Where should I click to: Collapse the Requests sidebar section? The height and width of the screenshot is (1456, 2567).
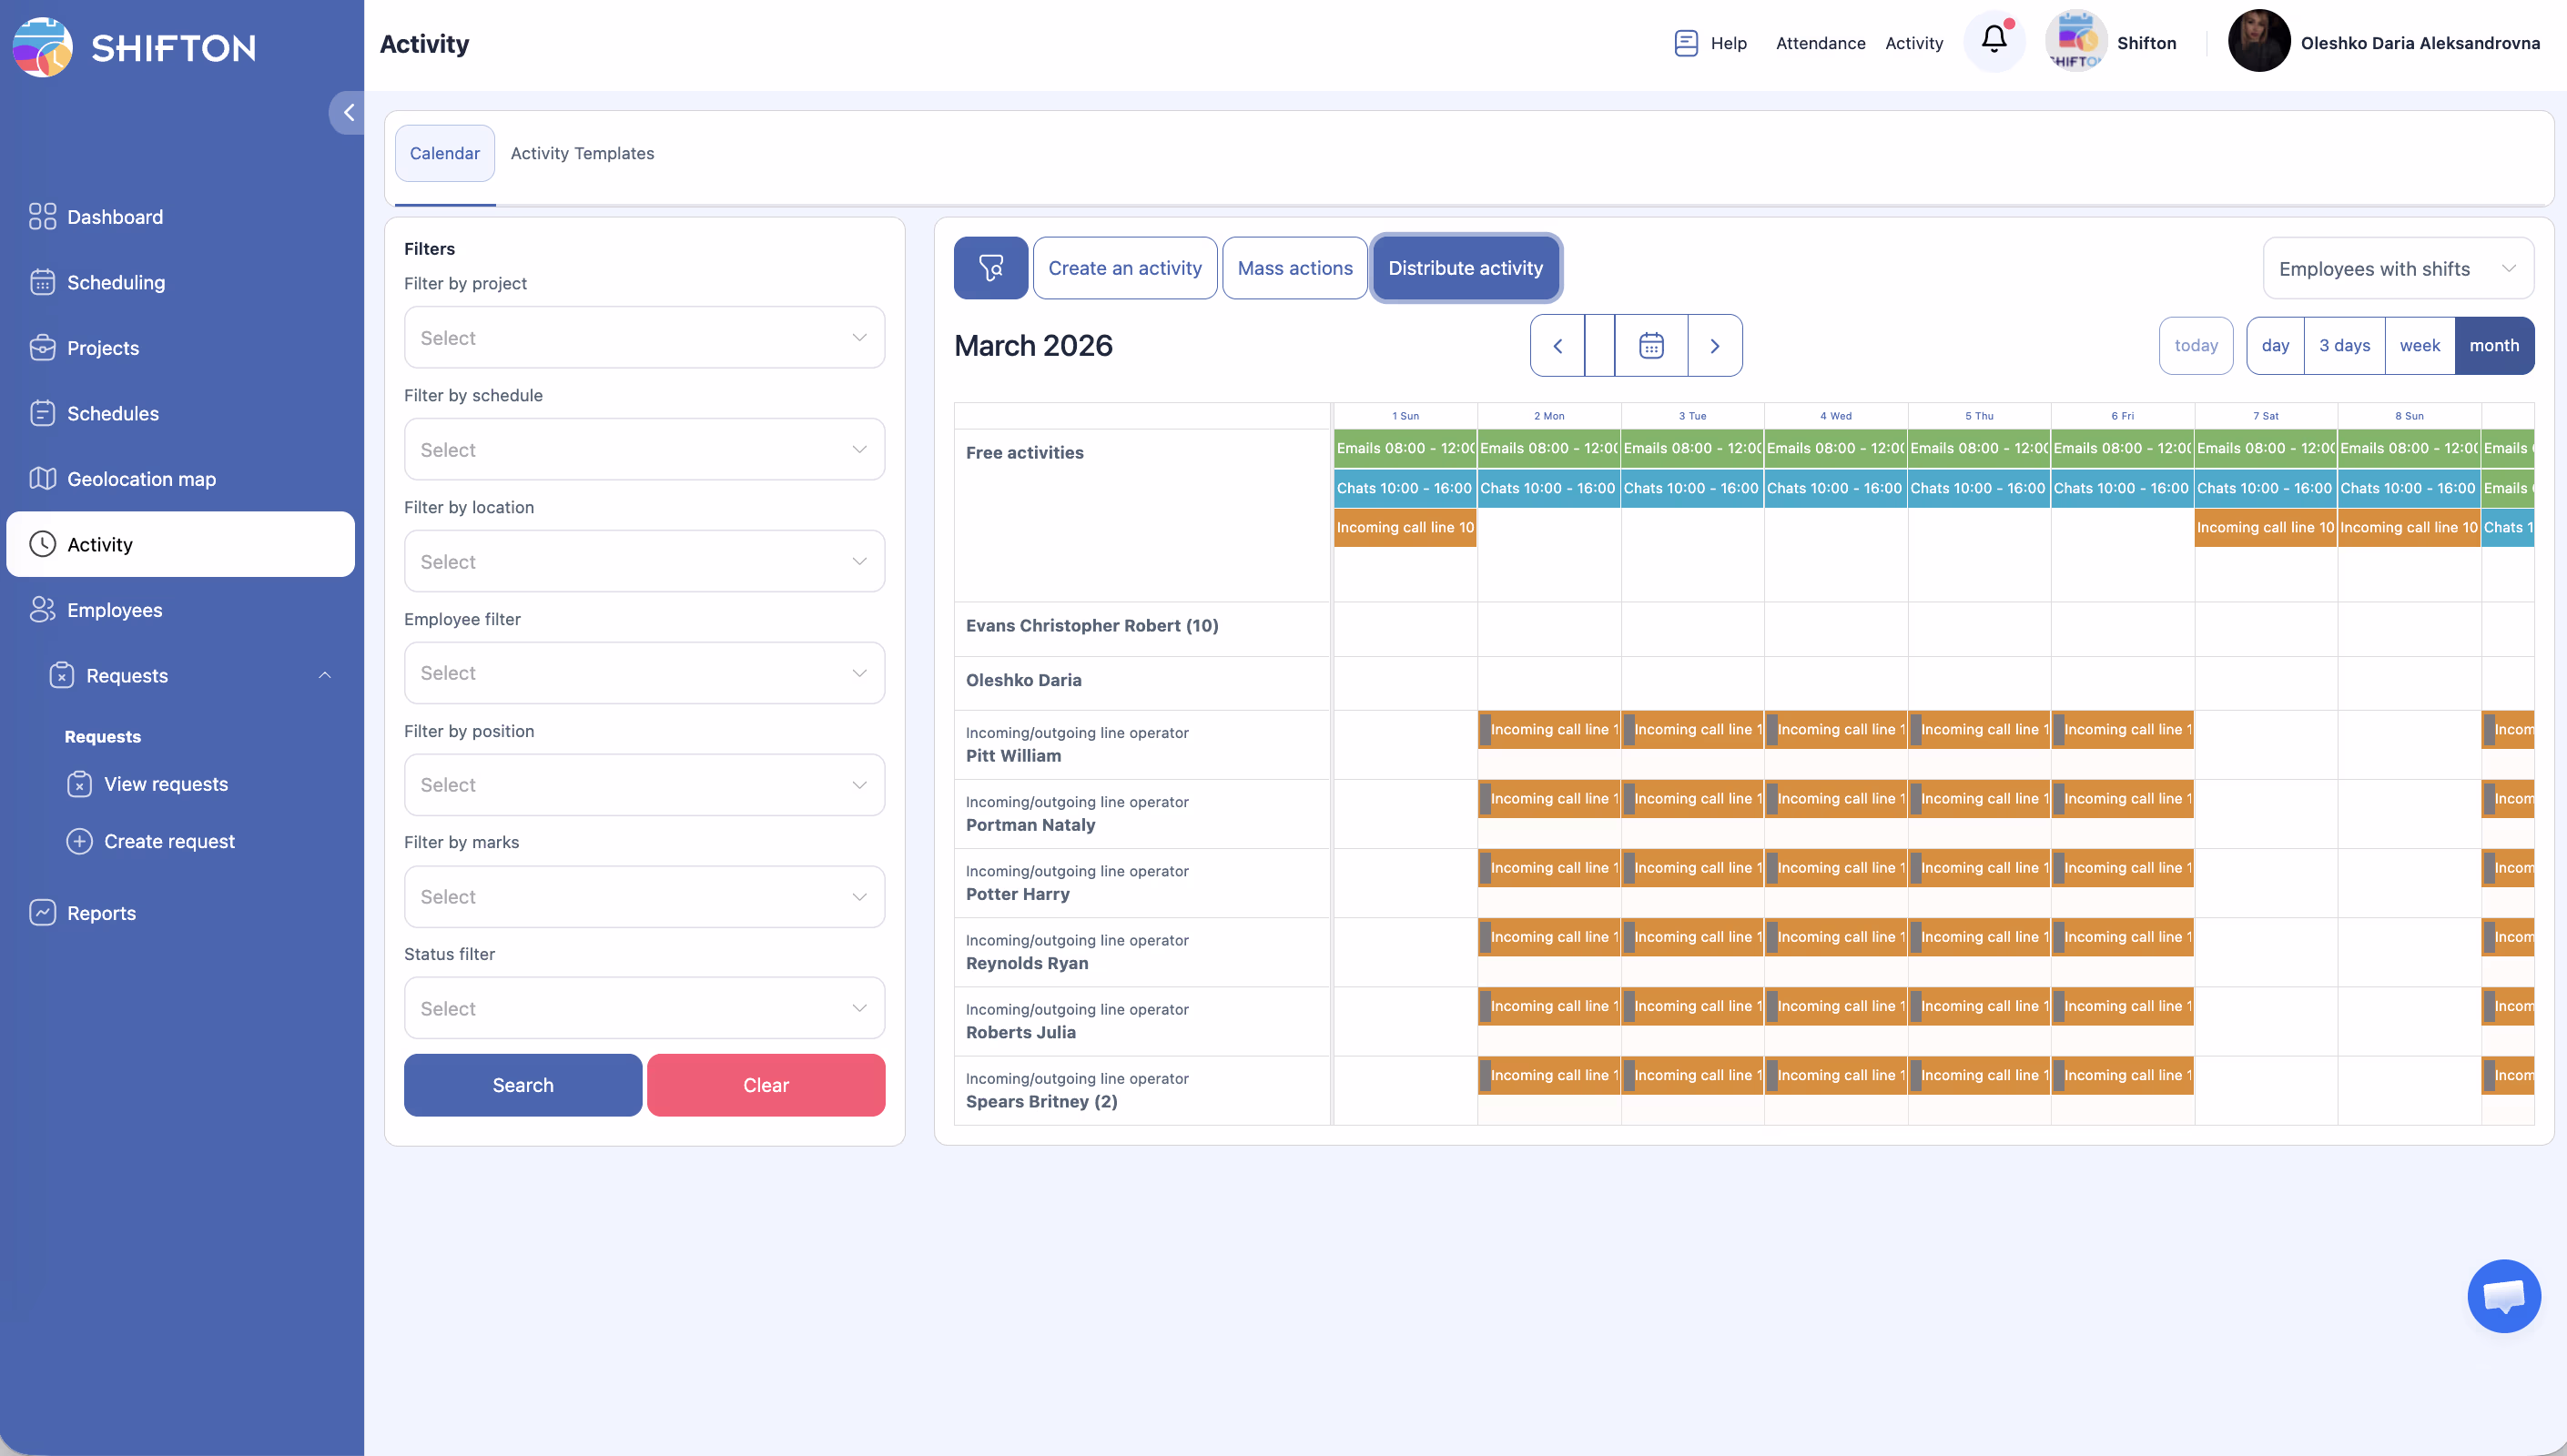pos(324,676)
